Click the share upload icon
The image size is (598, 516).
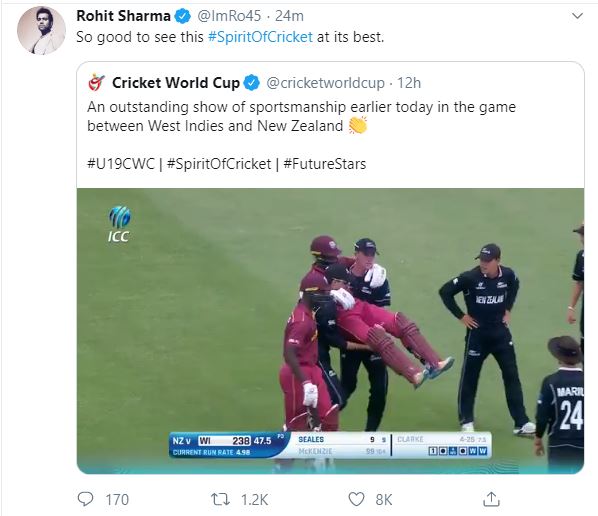coord(491,499)
